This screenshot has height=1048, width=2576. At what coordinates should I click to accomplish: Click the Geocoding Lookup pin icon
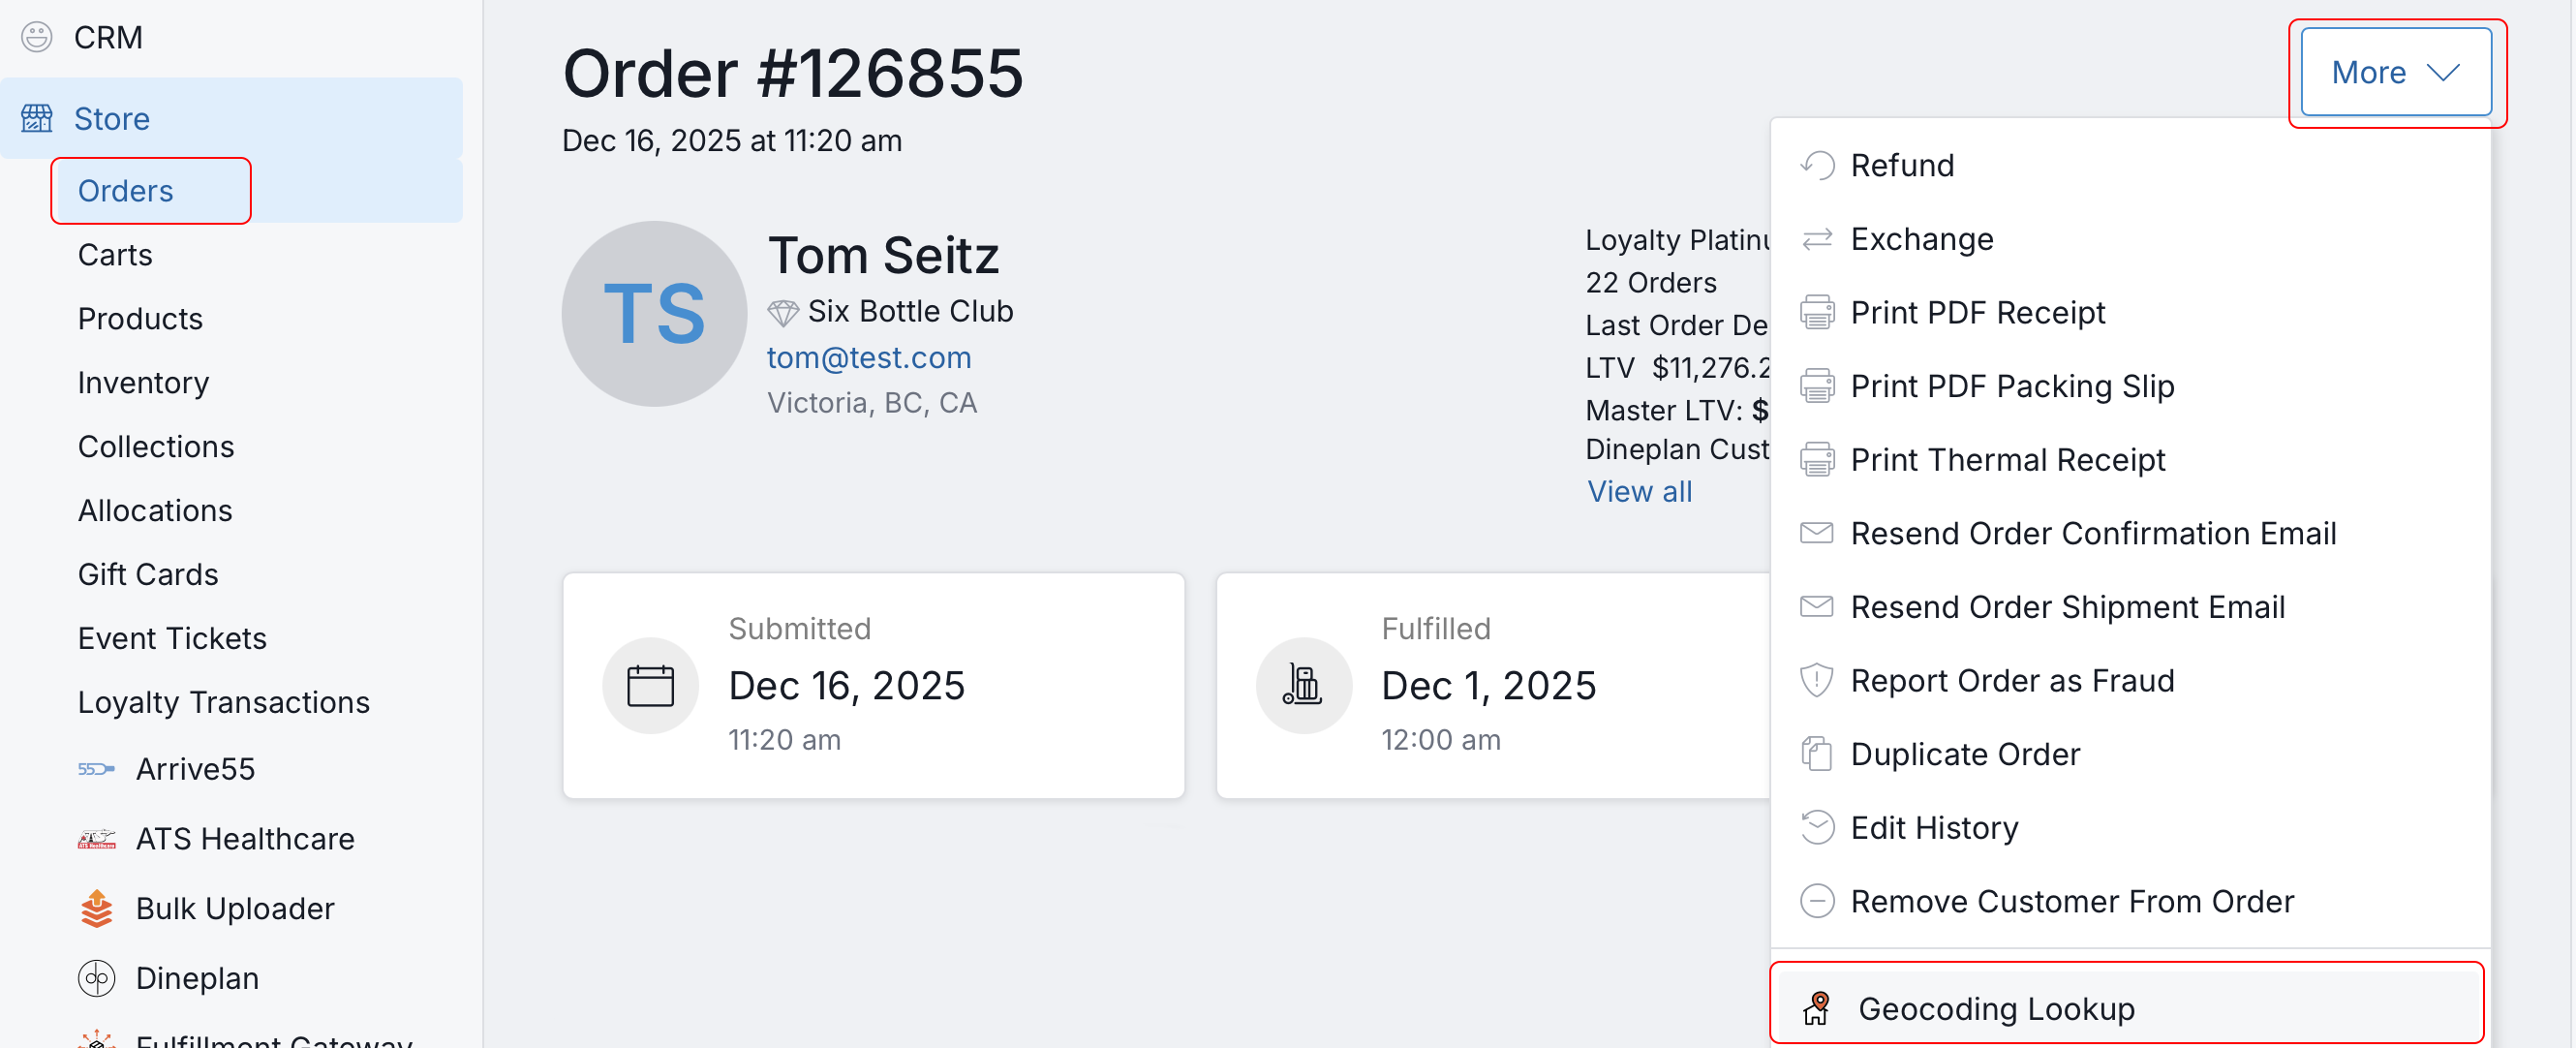point(1816,1008)
